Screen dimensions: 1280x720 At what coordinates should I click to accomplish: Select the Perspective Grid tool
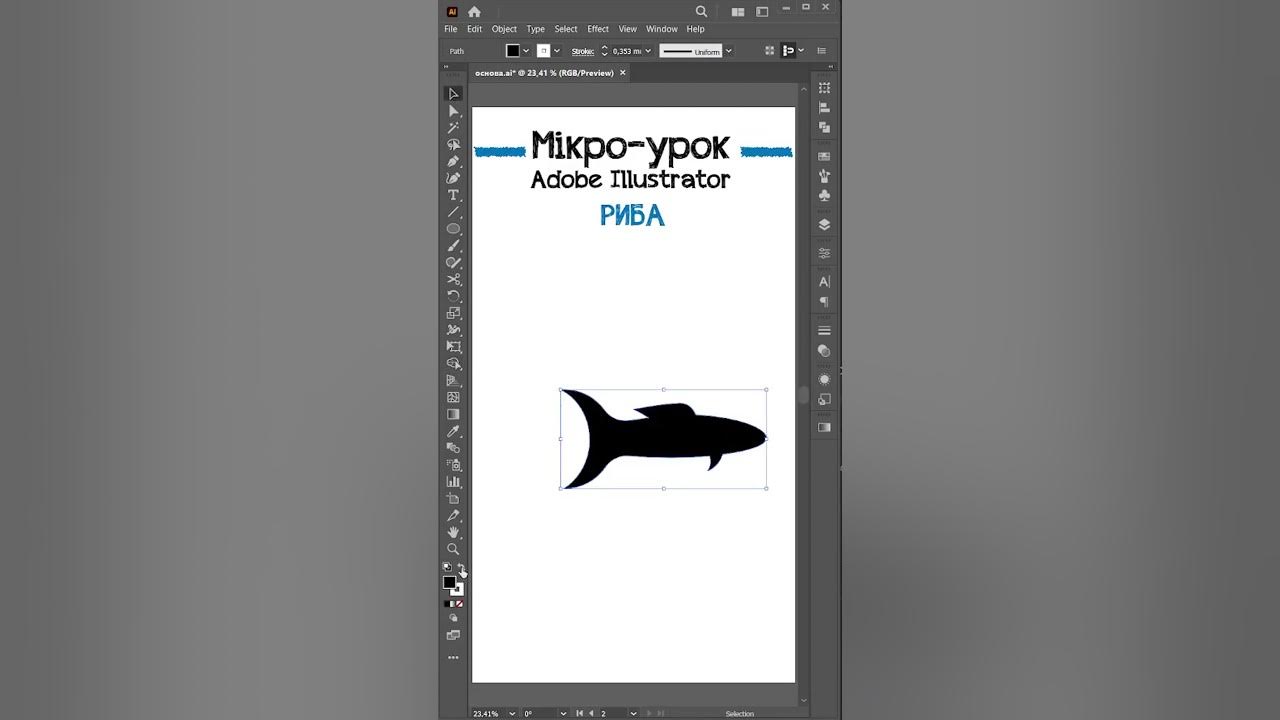[x=453, y=381]
